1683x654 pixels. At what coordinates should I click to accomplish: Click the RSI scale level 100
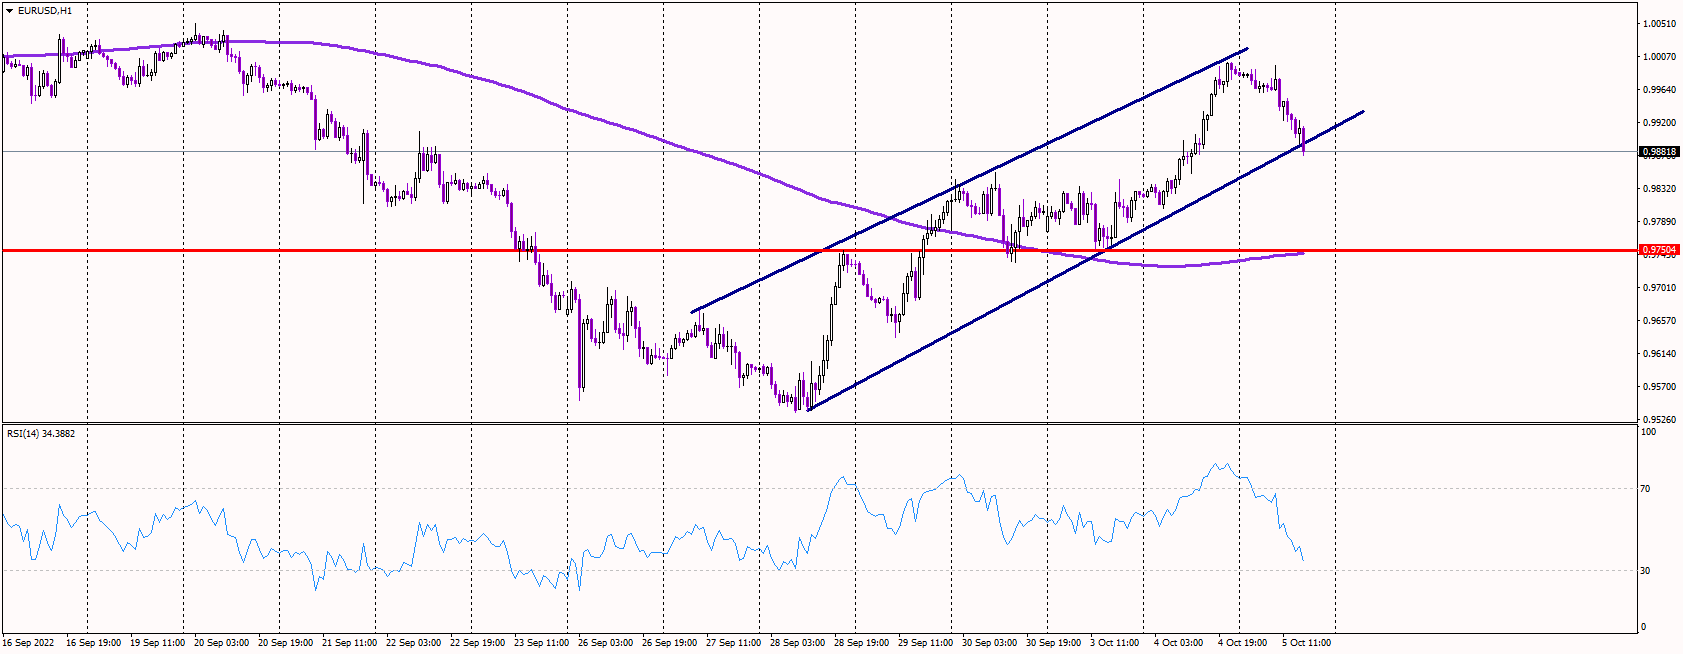tap(1649, 431)
